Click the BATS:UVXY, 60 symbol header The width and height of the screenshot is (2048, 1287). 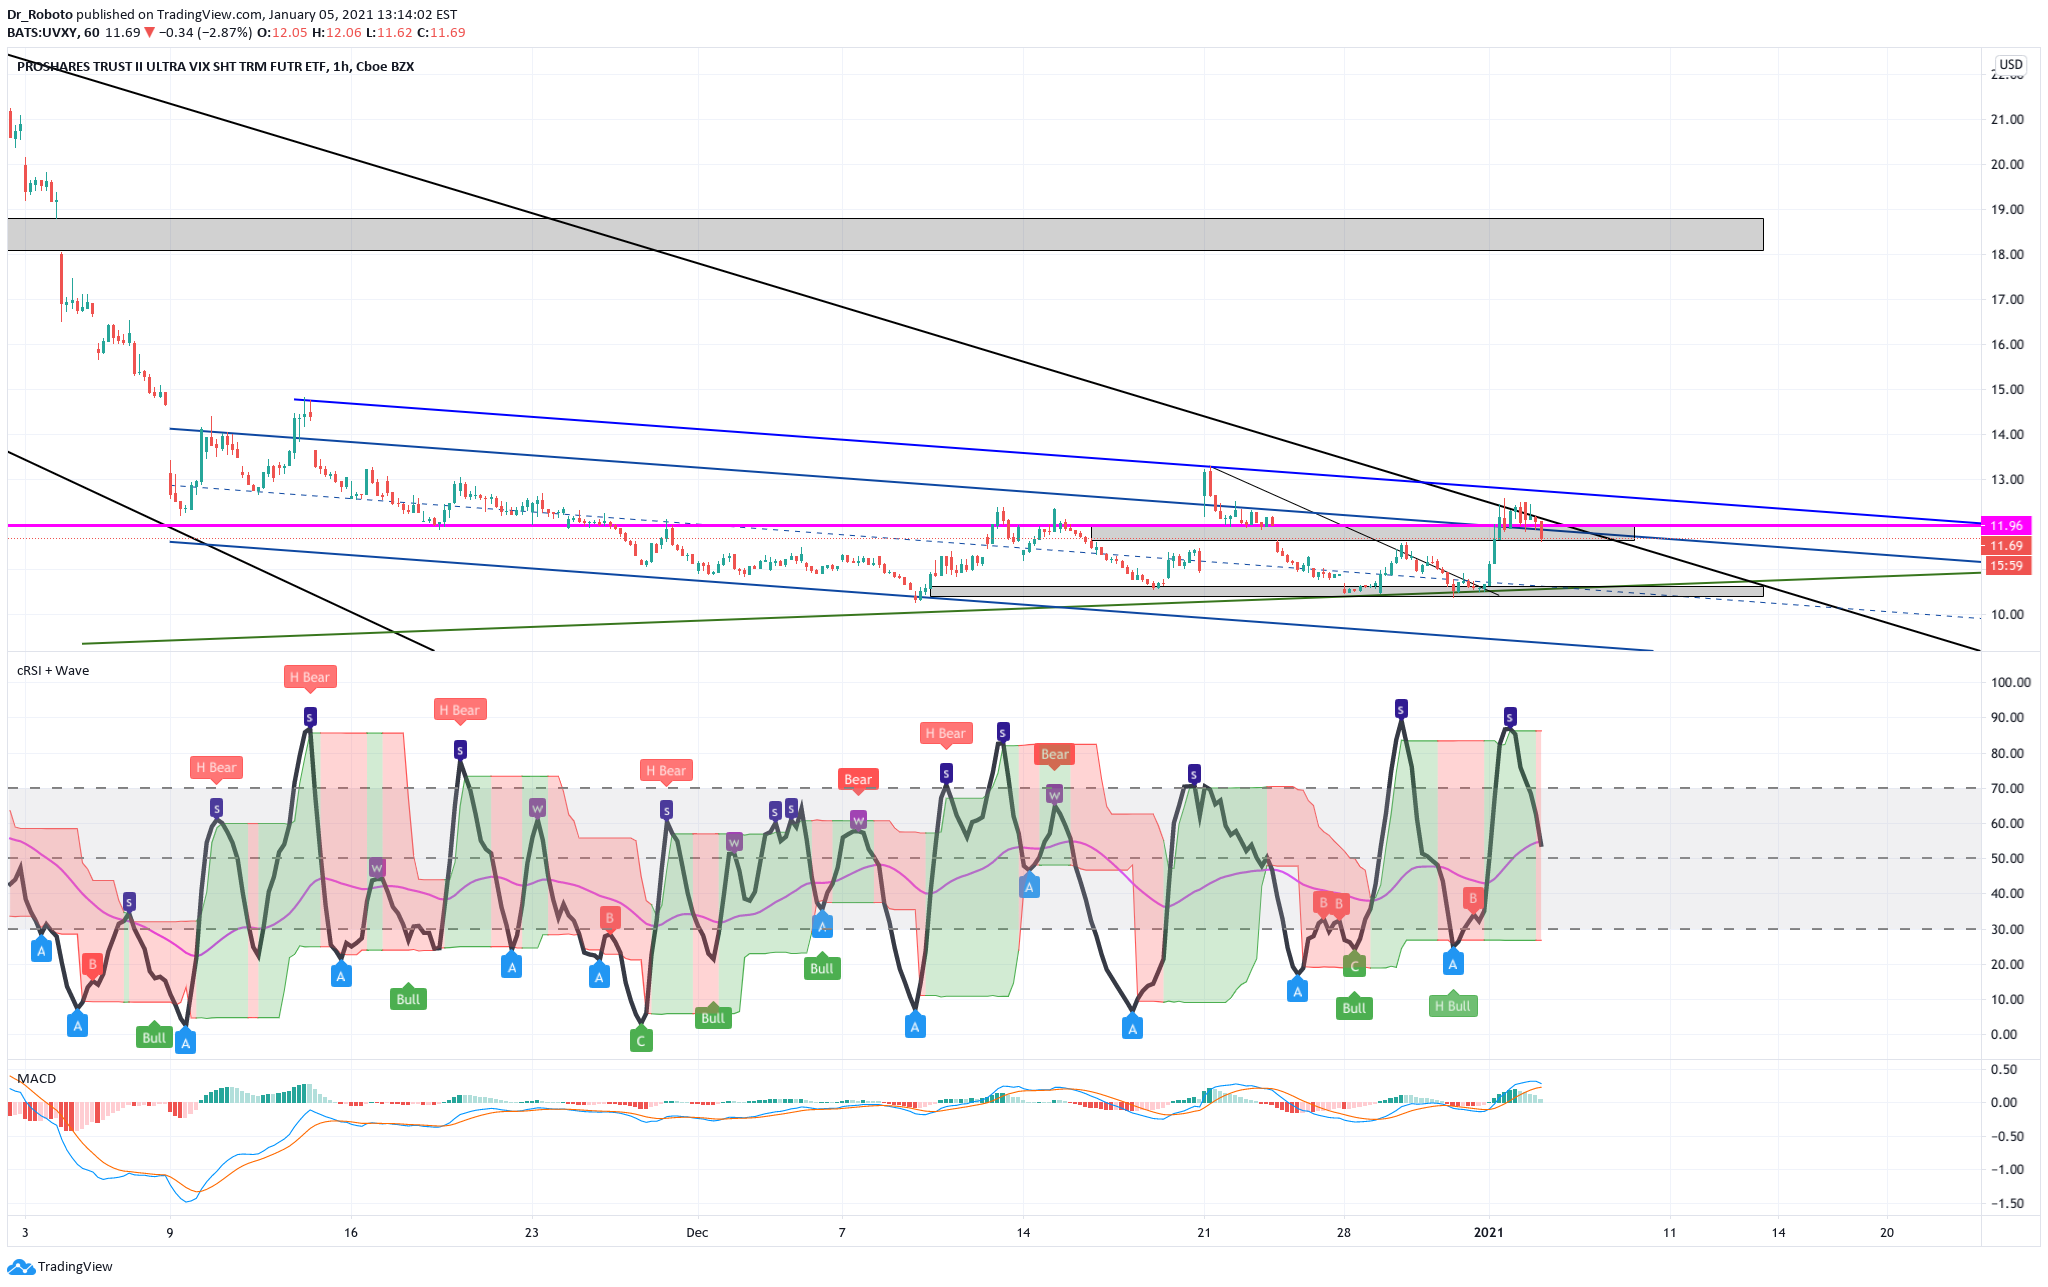(x=53, y=32)
